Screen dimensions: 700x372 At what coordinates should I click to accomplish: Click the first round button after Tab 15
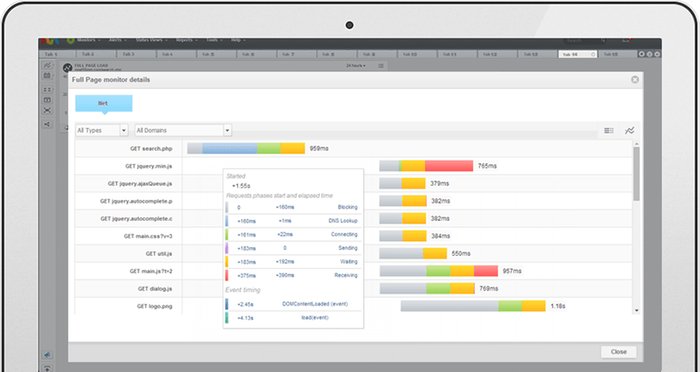point(642,54)
